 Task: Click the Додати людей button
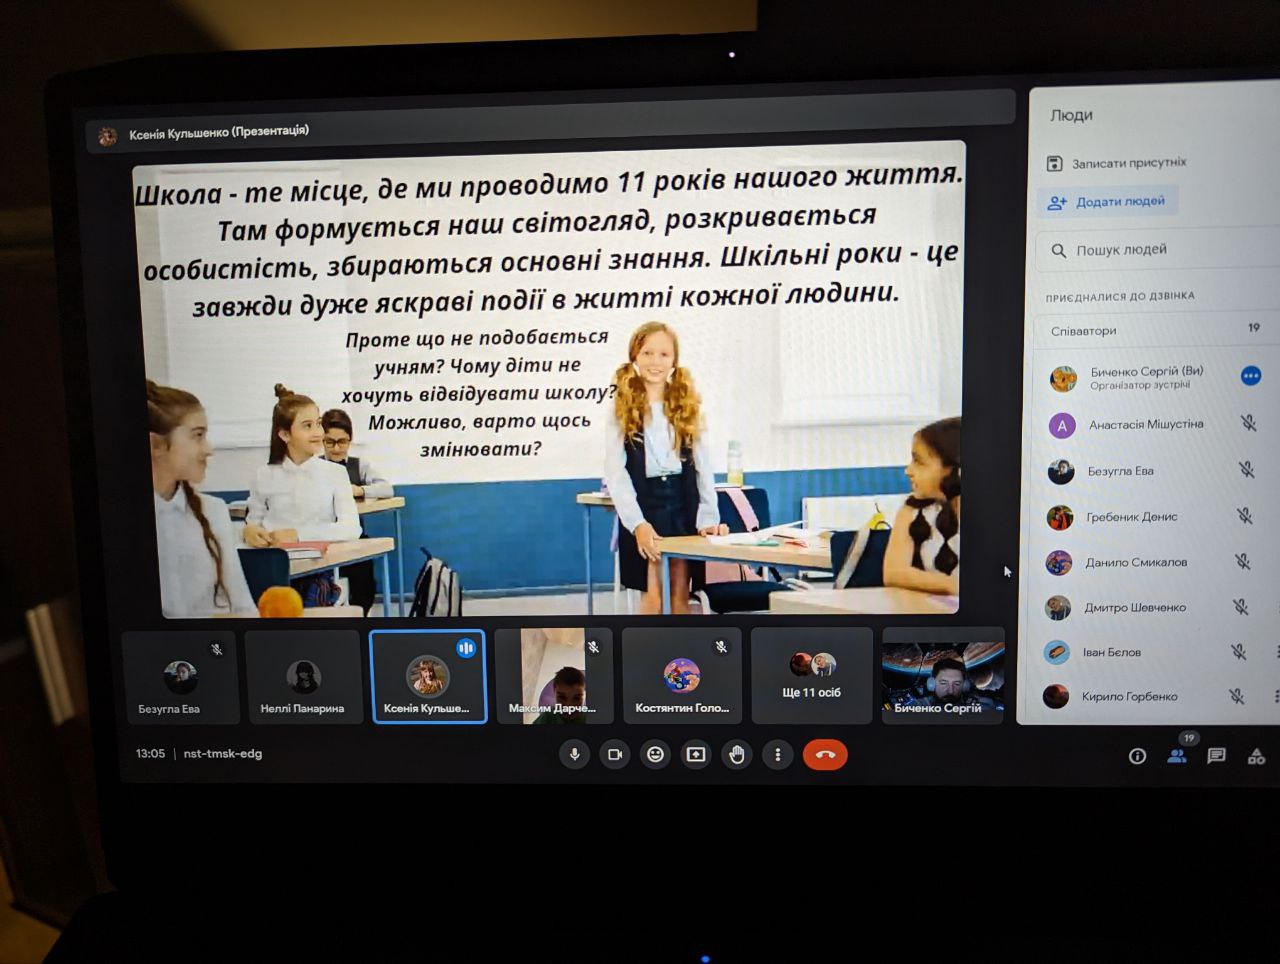click(1108, 202)
